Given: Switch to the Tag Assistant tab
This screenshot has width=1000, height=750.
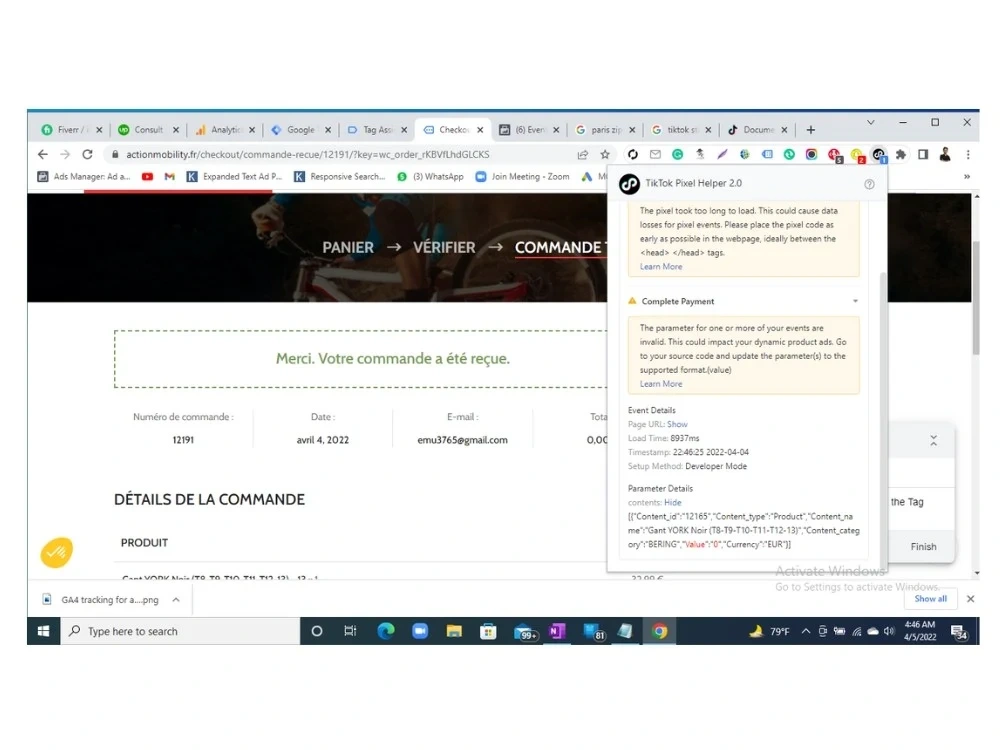Looking at the screenshot, I should pos(377,129).
